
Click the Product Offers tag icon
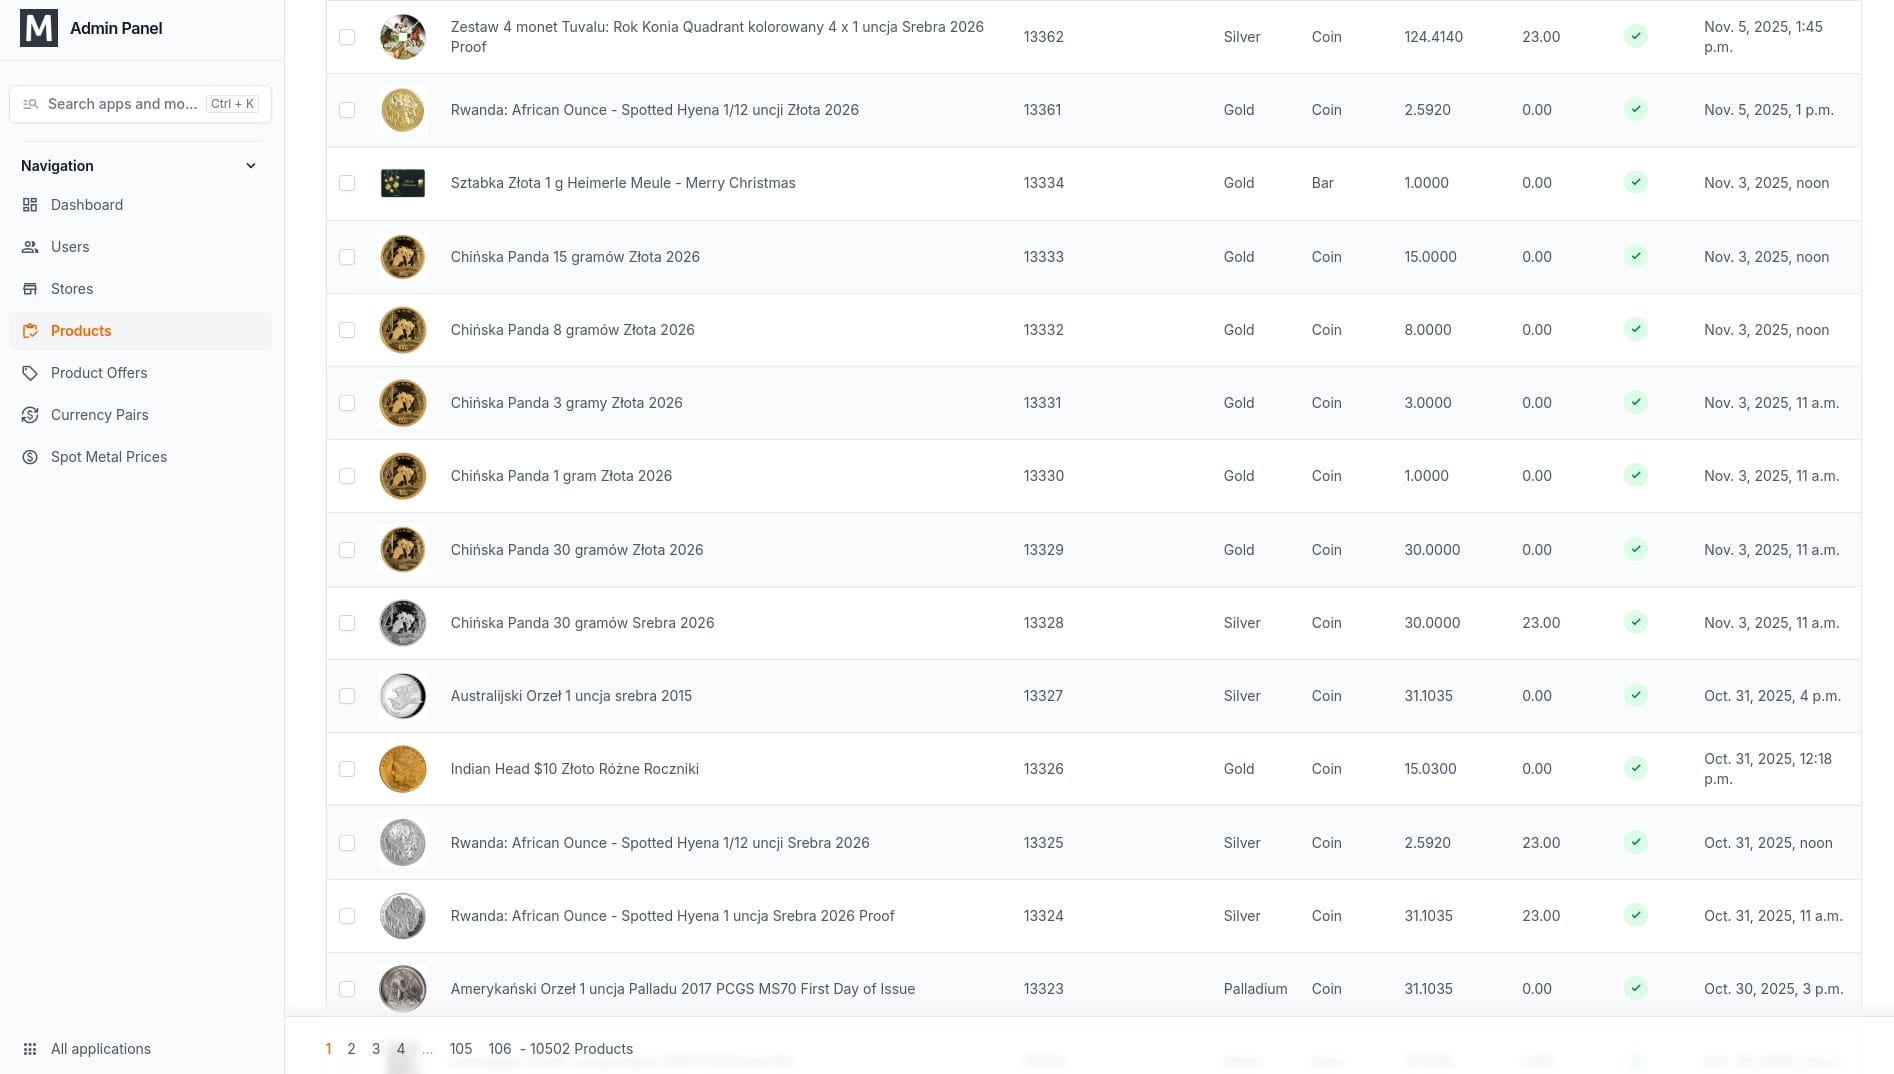(x=30, y=373)
